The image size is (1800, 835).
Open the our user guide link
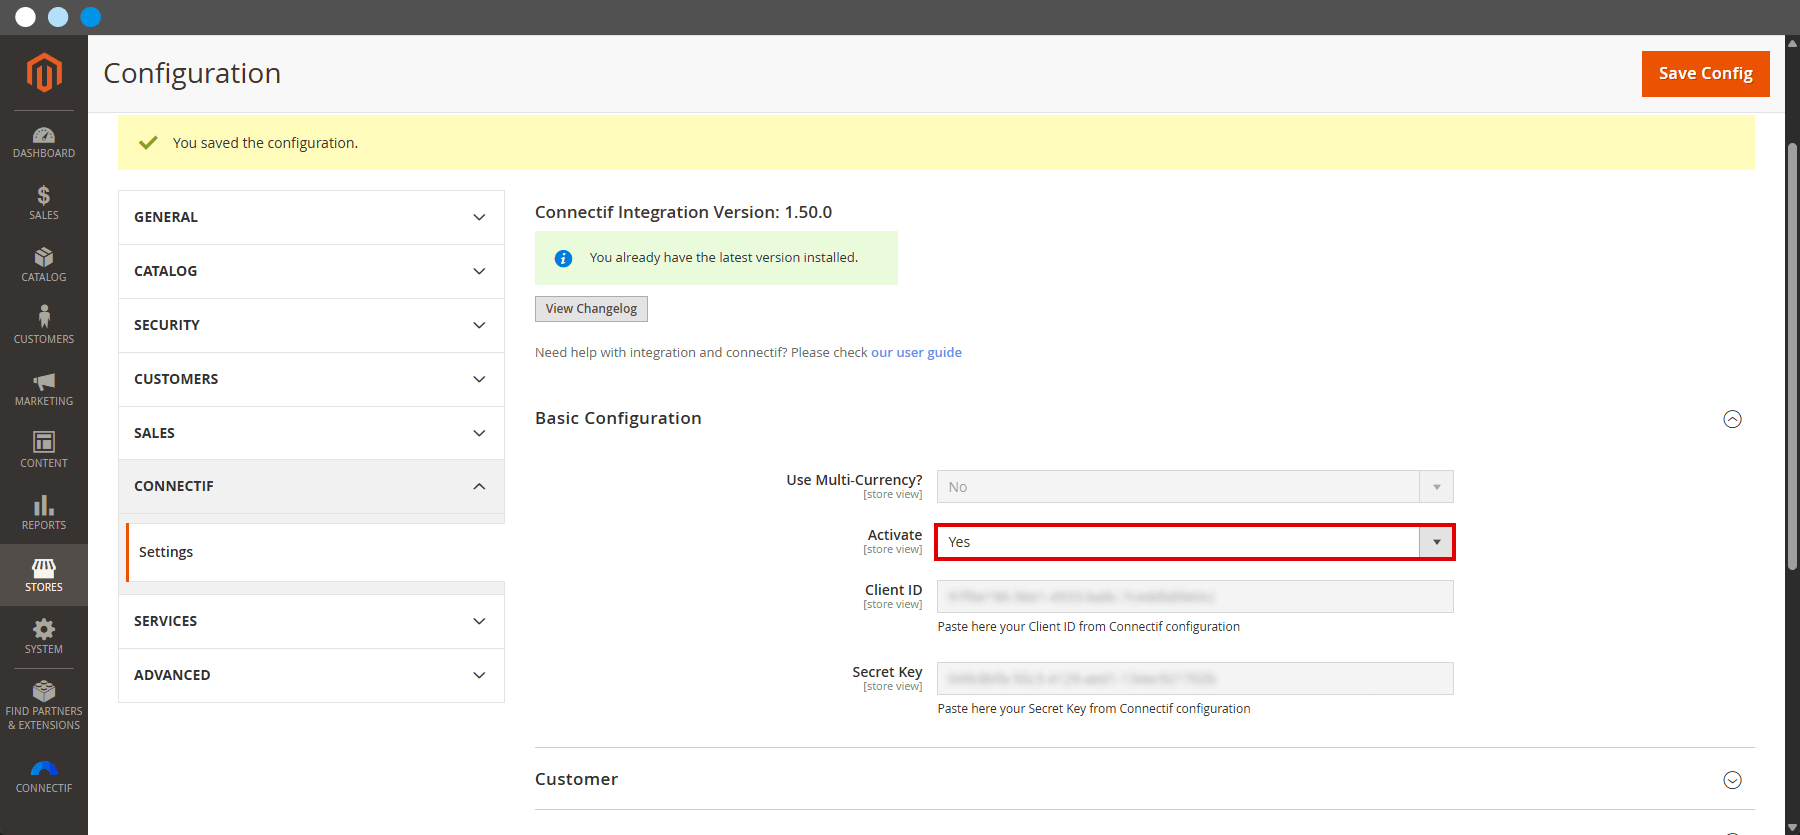916,352
